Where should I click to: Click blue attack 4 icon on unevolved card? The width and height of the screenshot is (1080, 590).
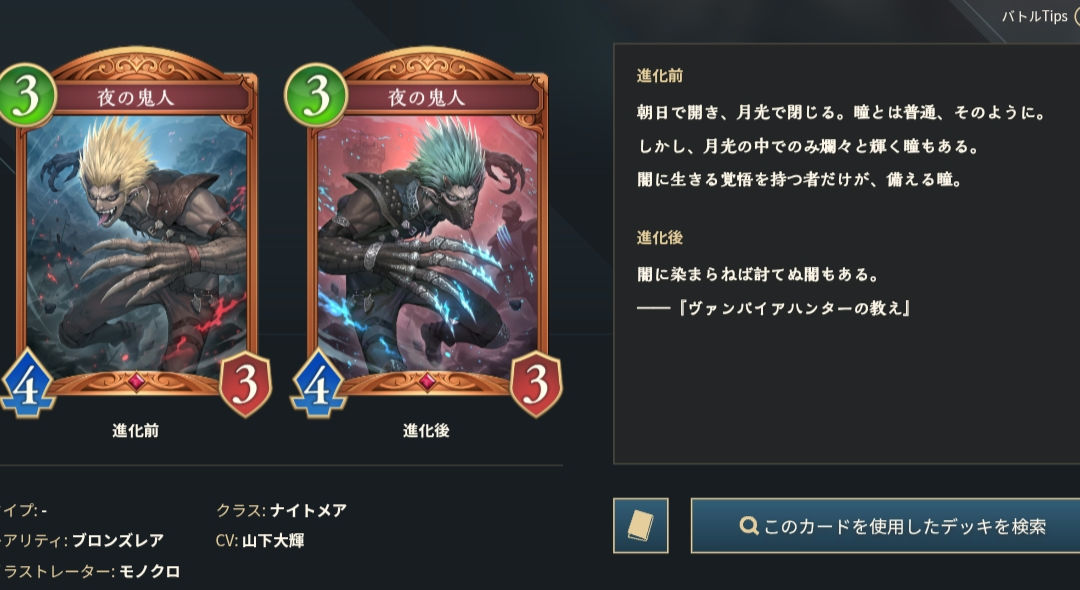coord(26,383)
